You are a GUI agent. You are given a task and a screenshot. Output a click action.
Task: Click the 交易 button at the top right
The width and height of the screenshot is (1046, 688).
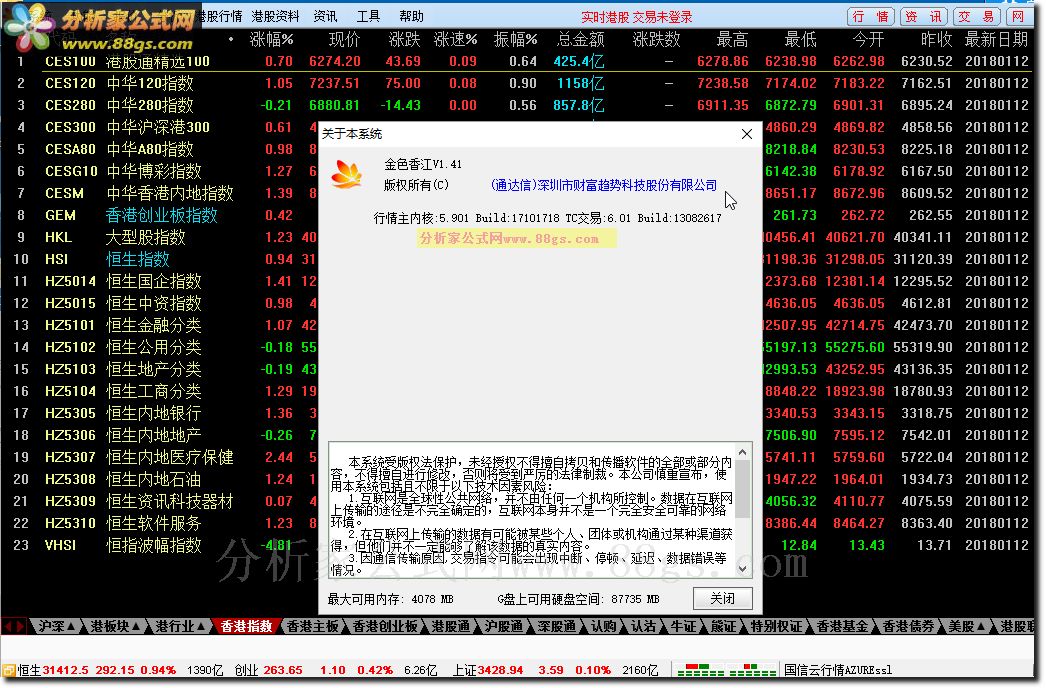[976, 17]
